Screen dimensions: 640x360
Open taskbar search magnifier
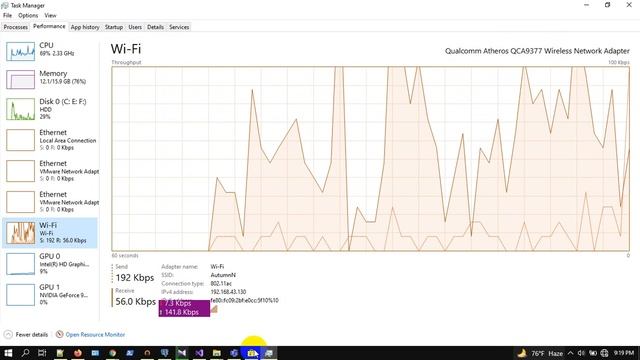pos(25,353)
